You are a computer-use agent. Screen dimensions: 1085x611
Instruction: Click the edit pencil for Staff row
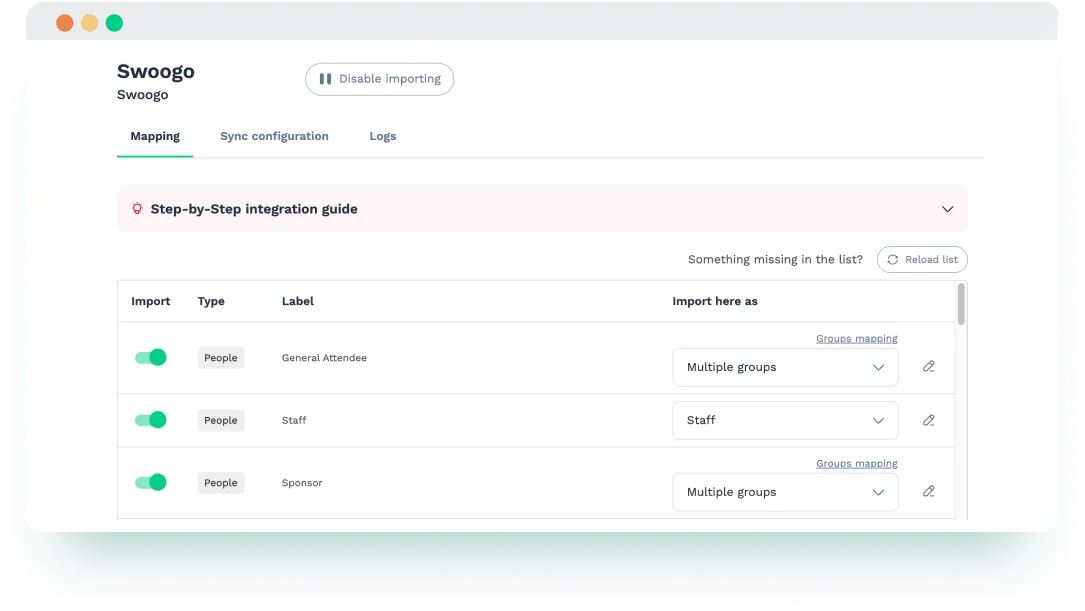(929, 420)
